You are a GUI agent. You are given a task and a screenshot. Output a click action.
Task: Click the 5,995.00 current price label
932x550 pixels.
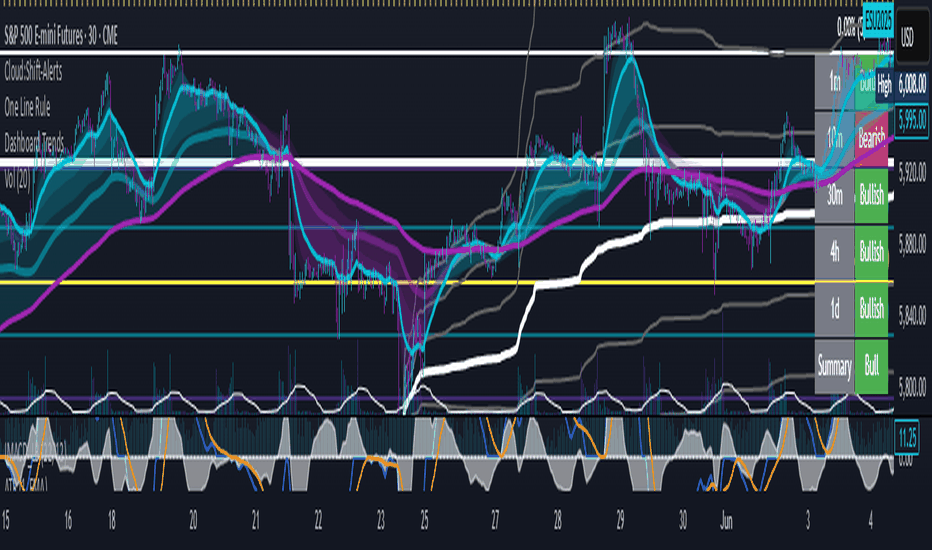tap(912, 121)
